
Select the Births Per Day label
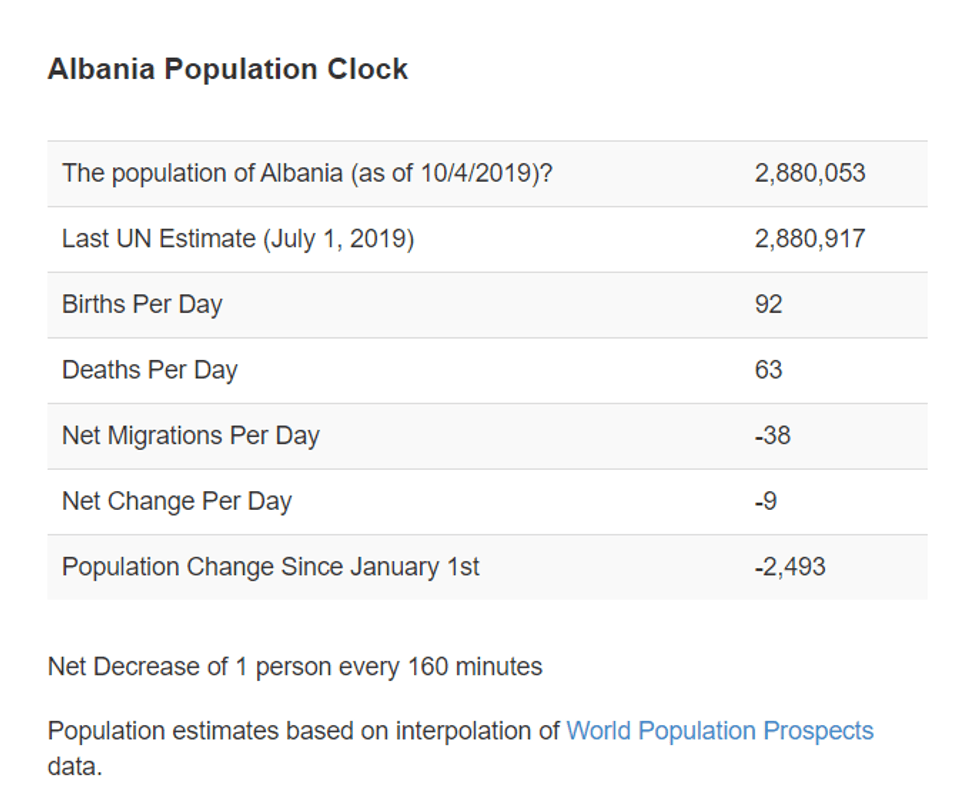coord(142,305)
